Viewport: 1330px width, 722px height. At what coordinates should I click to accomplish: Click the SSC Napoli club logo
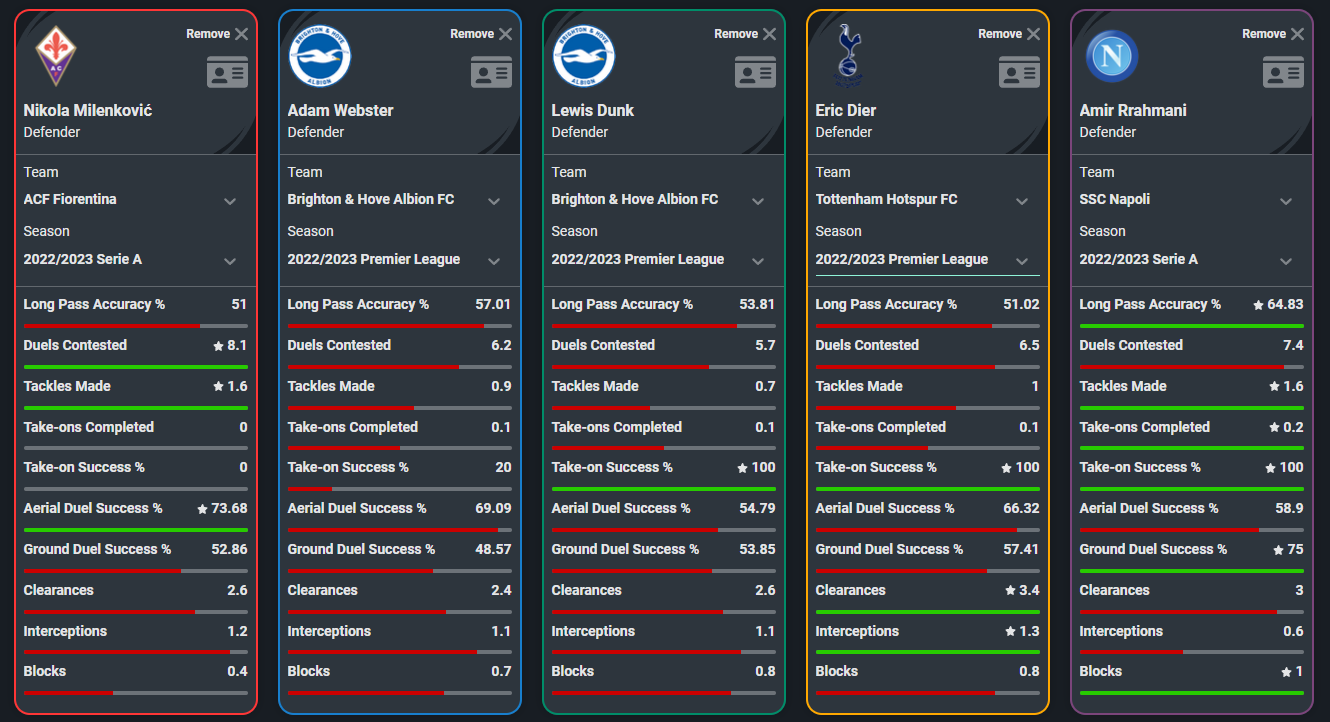click(1112, 56)
